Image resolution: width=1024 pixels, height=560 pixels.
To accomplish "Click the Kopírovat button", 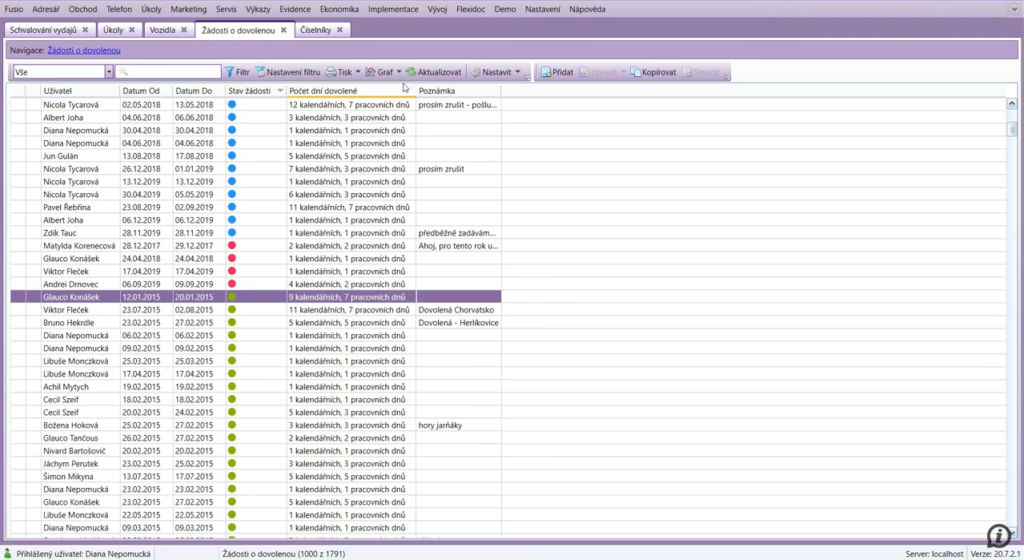I will coord(653,72).
